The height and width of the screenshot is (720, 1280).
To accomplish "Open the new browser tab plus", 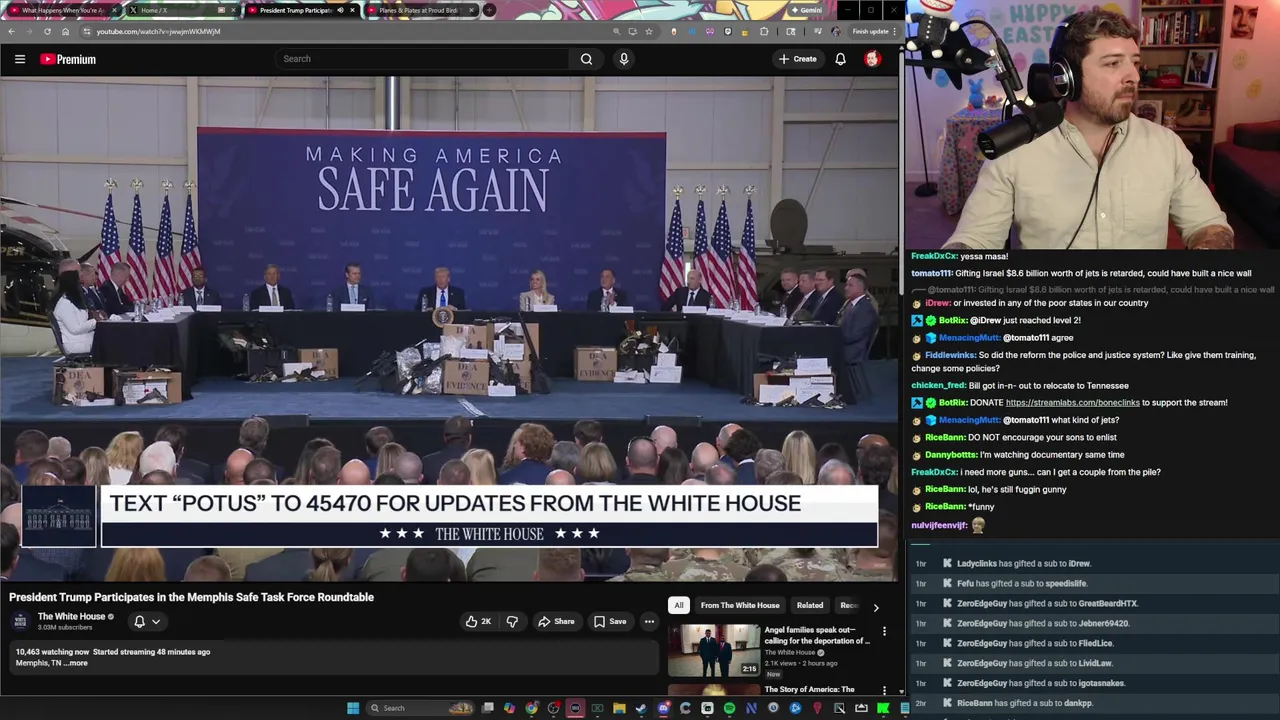I will (x=489, y=10).
